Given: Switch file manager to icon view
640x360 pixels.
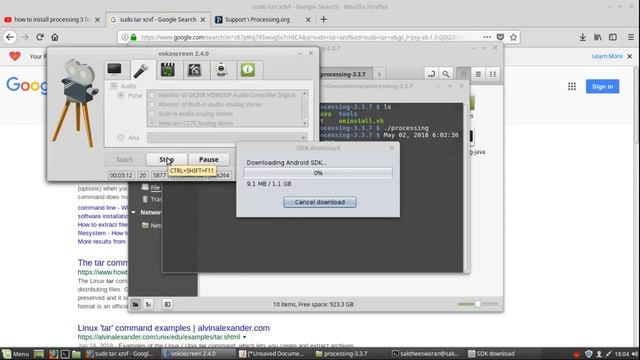Looking at the screenshot, I should [463, 74].
